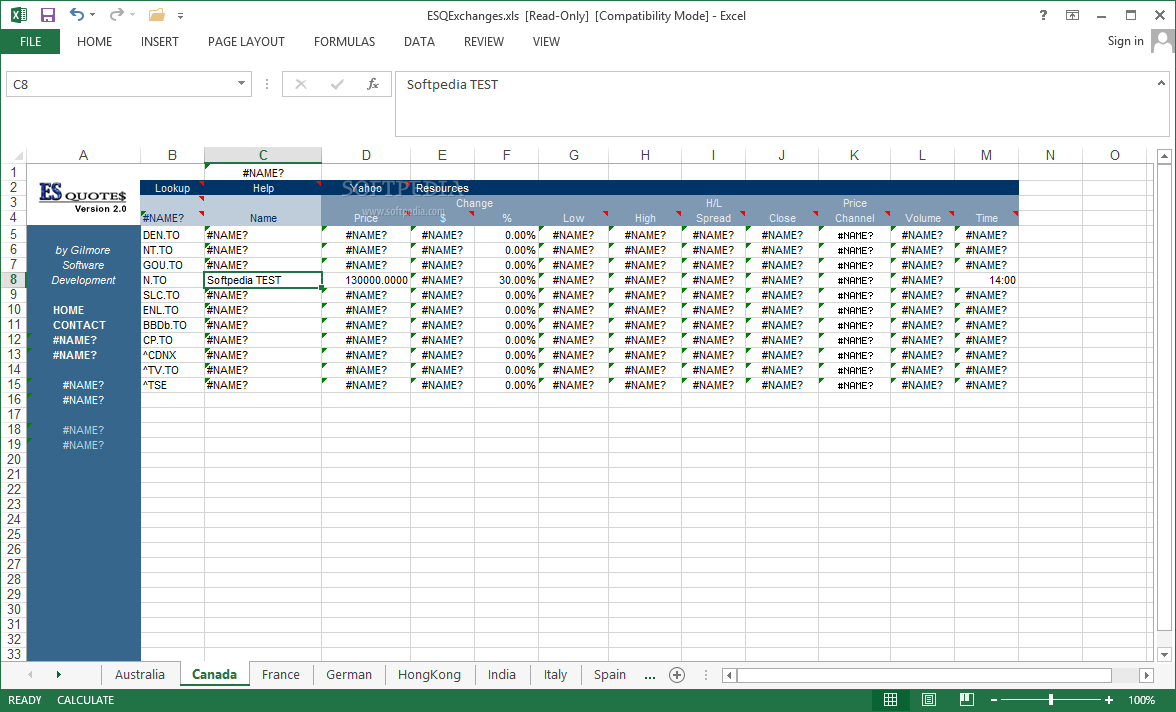Click the user account avatar icon
Image resolution: width=1176 pixels, height=712 pixels.
pyautogui.click(x=1162, y=41)
